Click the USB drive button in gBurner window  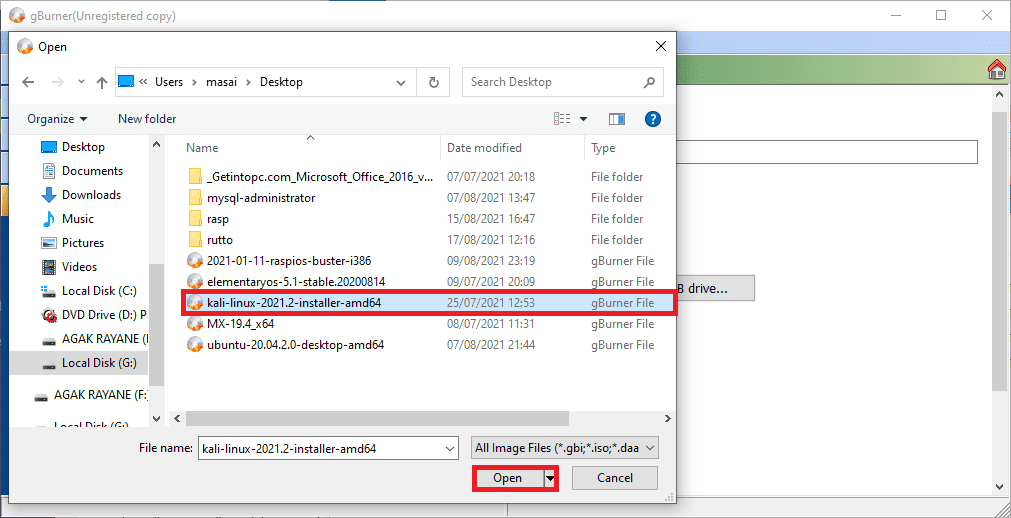pos(714,288)
